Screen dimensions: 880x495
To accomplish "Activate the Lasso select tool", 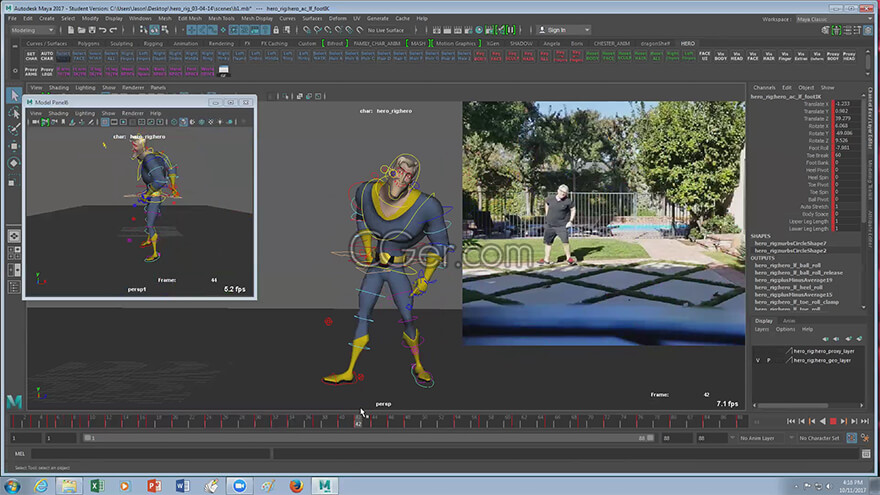I will click(x=14, y=113).
